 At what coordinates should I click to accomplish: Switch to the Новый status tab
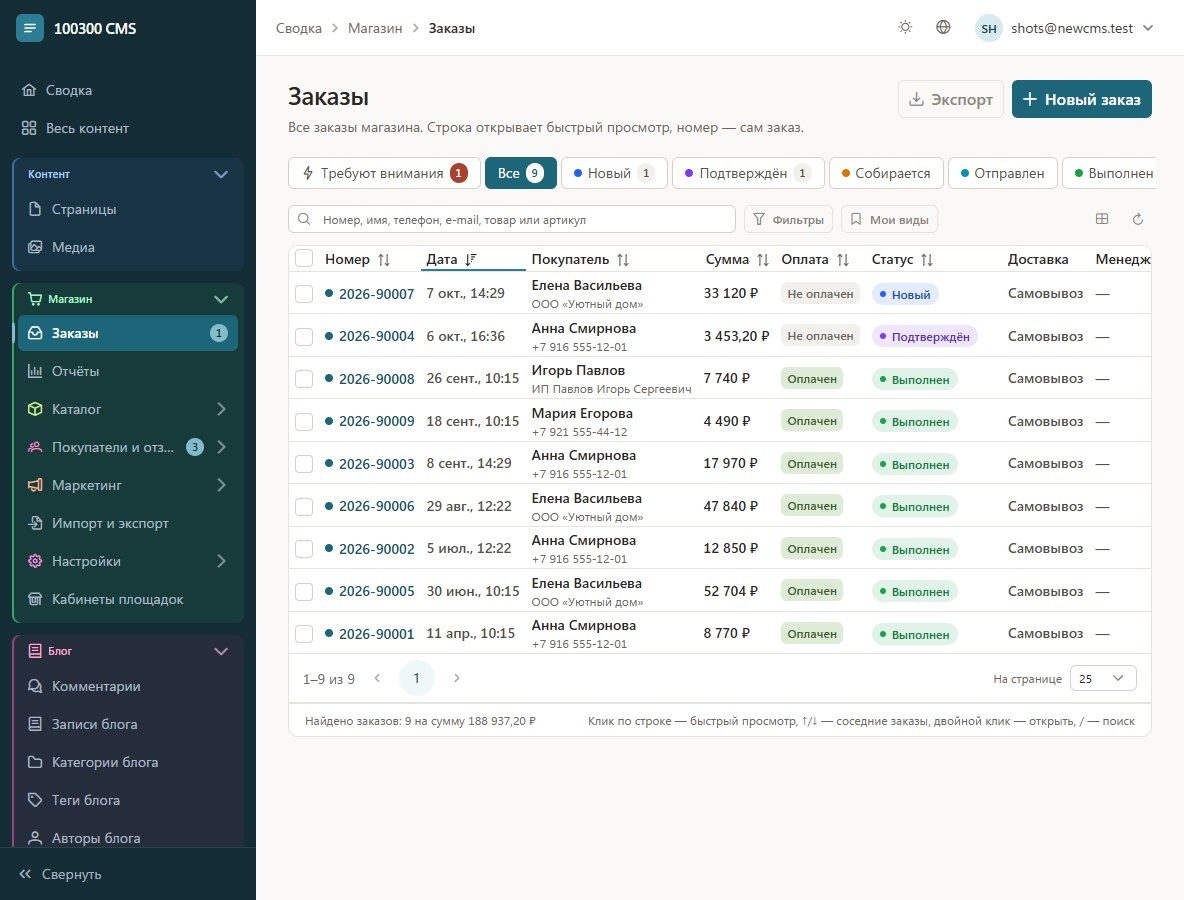614,173
